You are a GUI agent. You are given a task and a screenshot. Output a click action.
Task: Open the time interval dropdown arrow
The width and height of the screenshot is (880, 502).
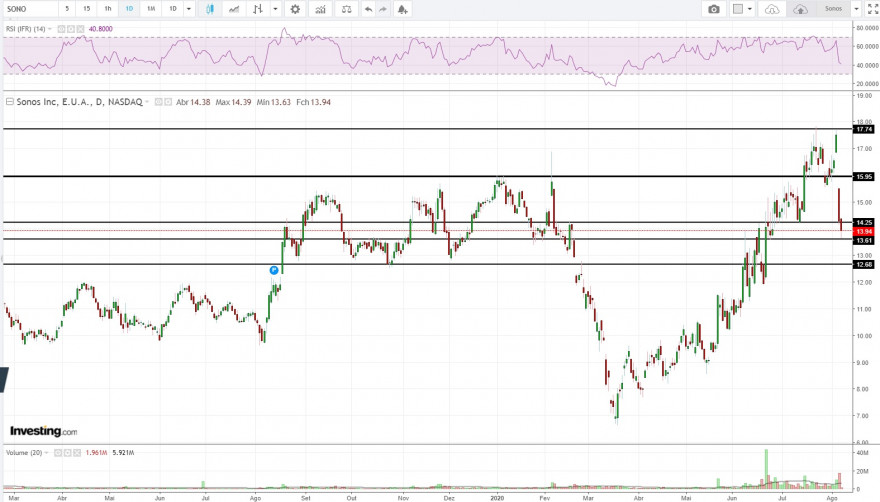(189, 9)
